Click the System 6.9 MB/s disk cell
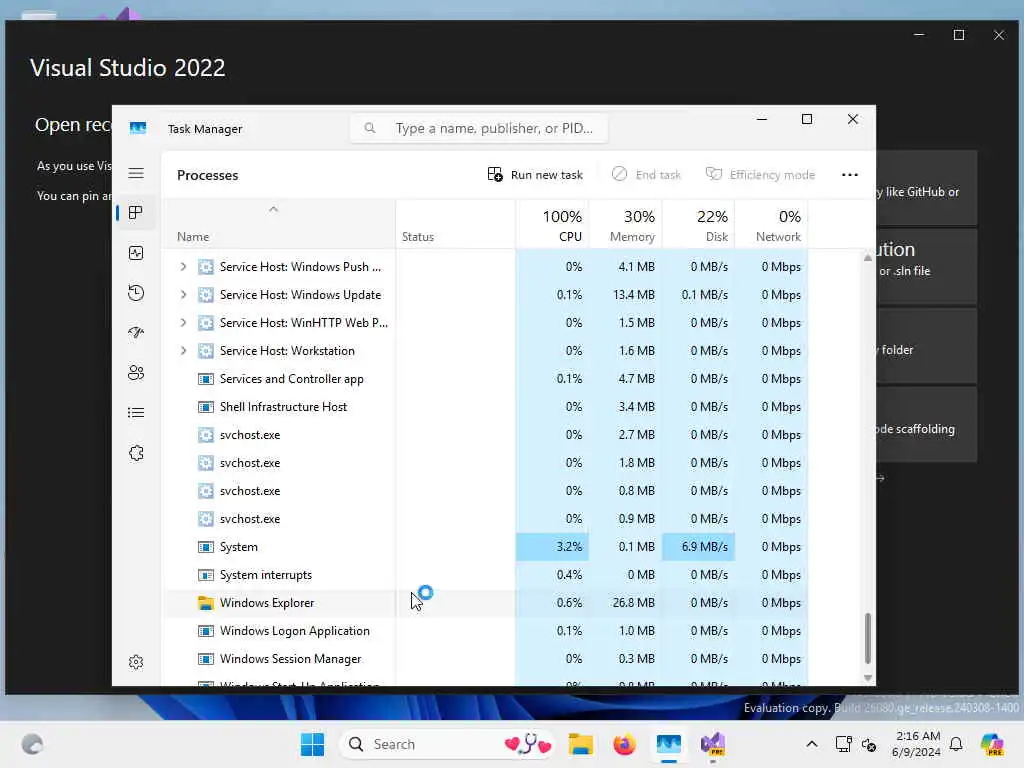The height and width of the screenshot is (768, 1024). point(699,547)
